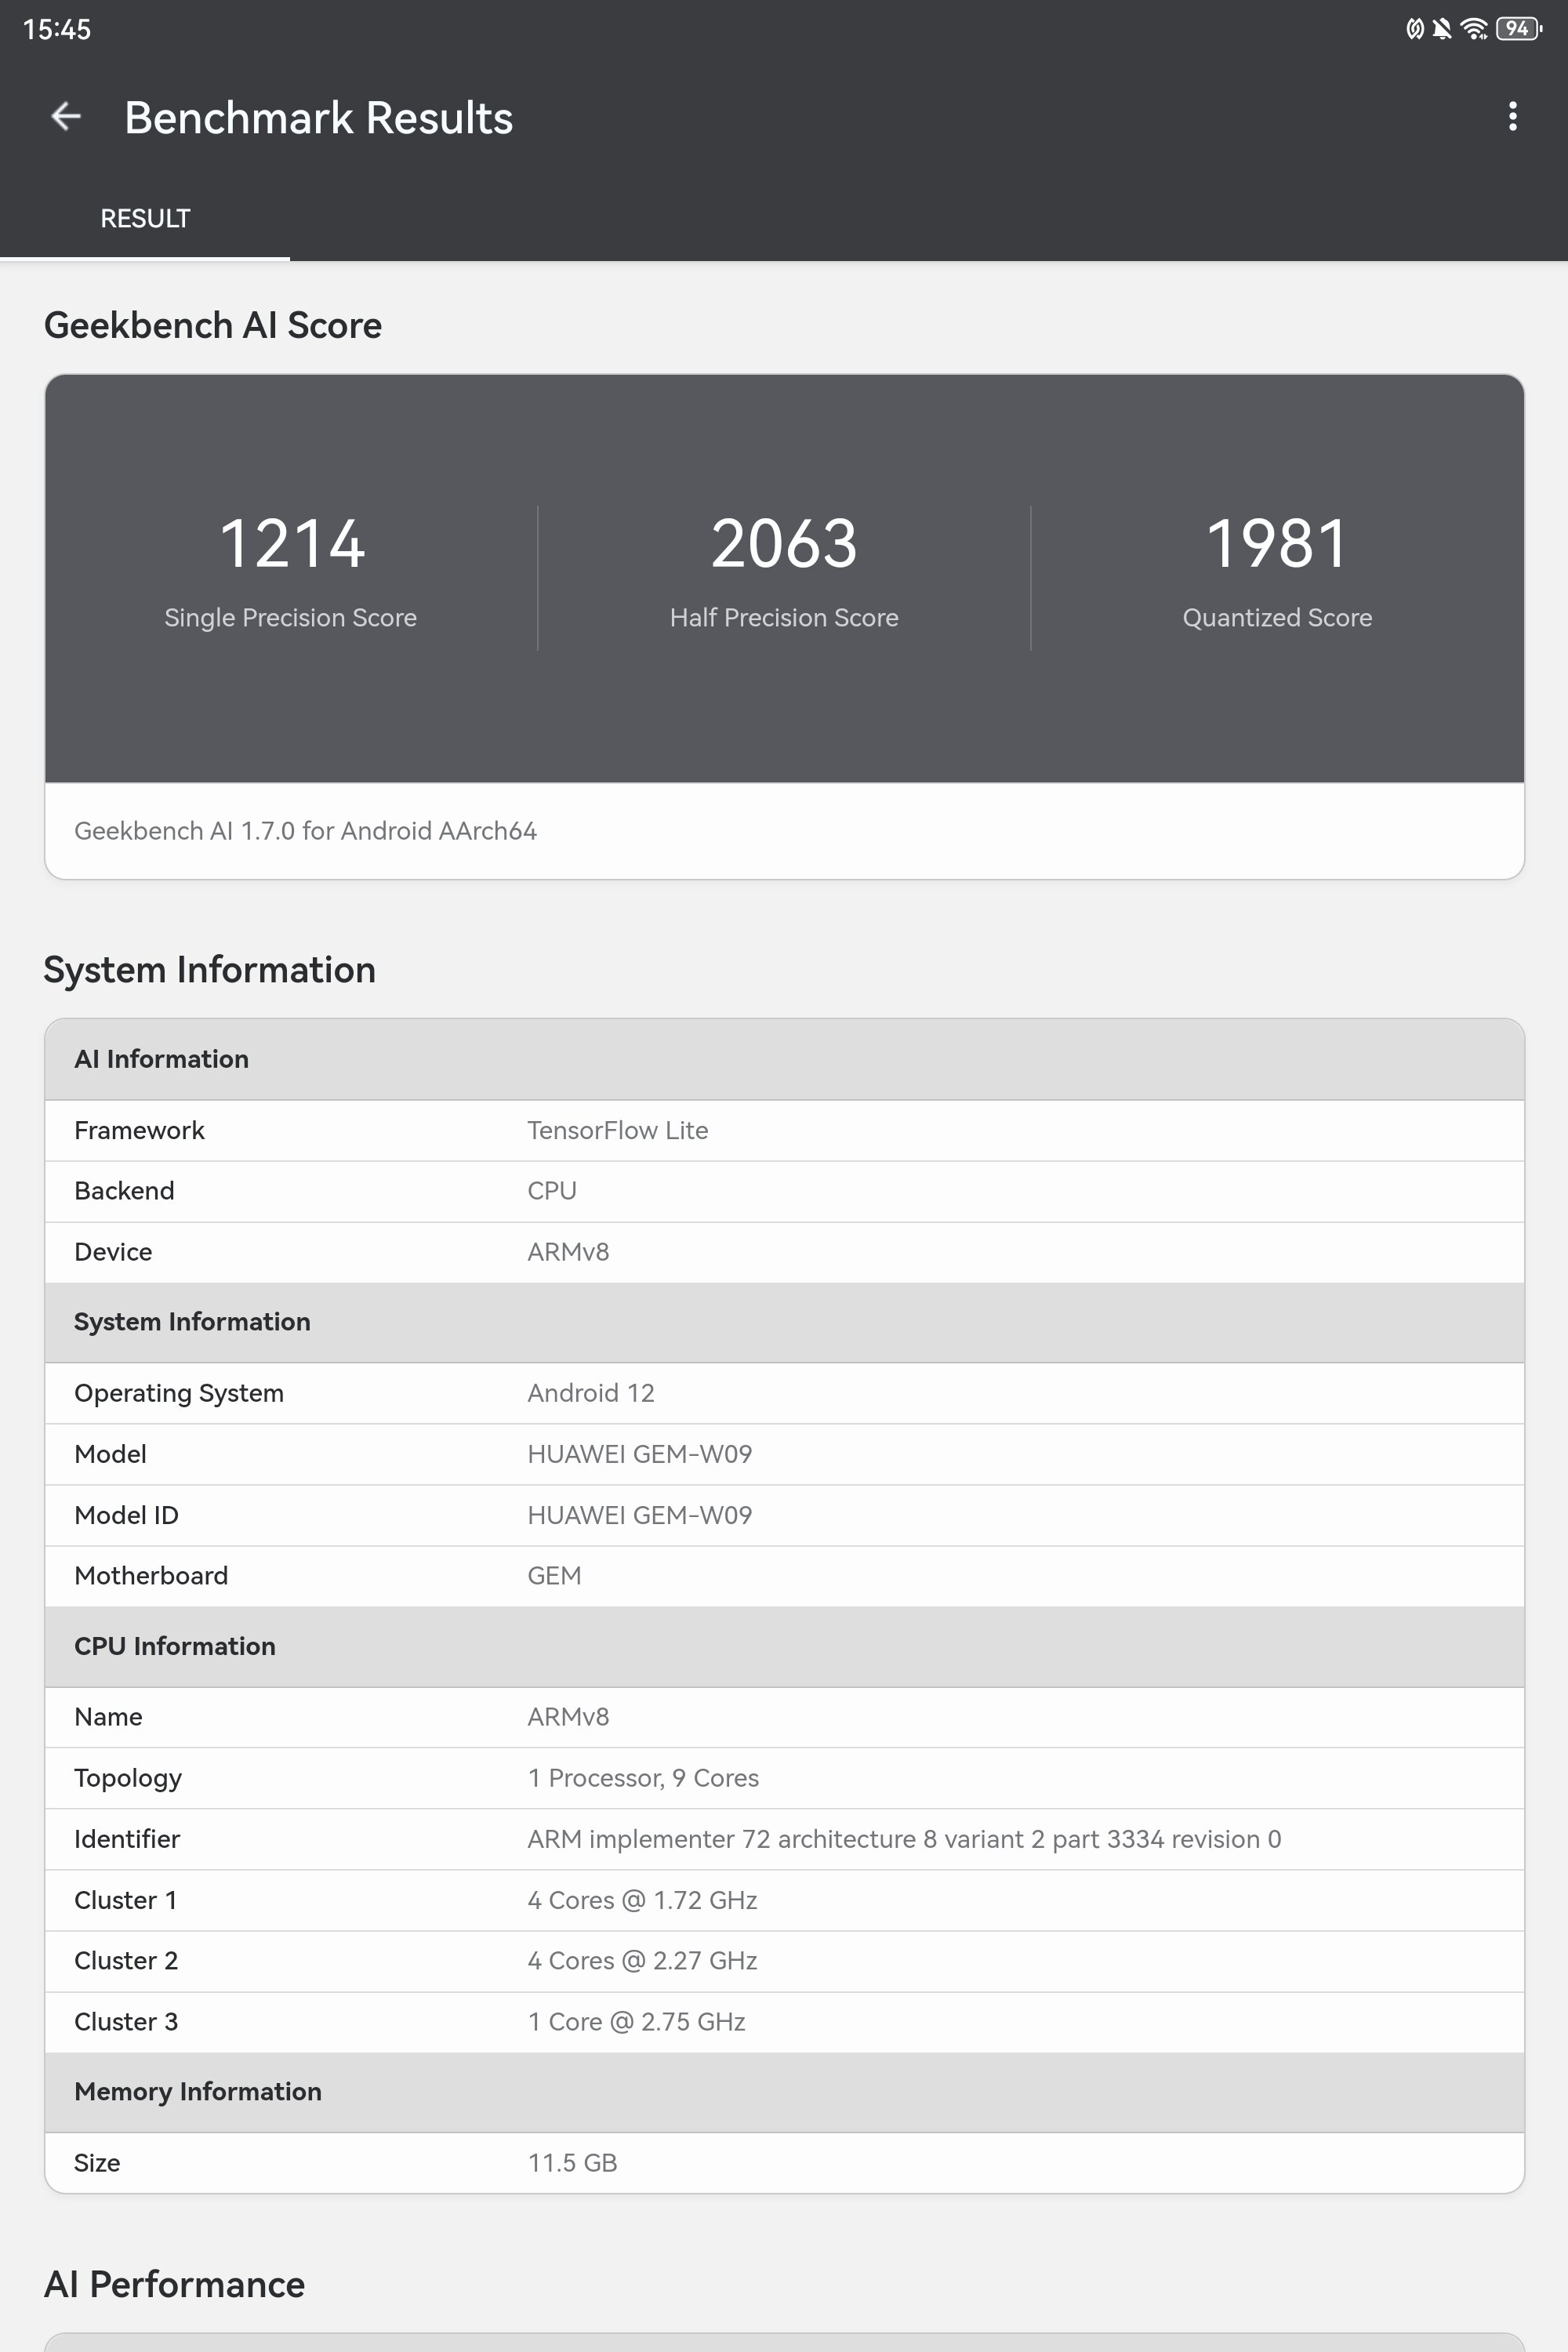Tap the Operating System row label
This screenshot has width=1568, height=2352.
179,1393
